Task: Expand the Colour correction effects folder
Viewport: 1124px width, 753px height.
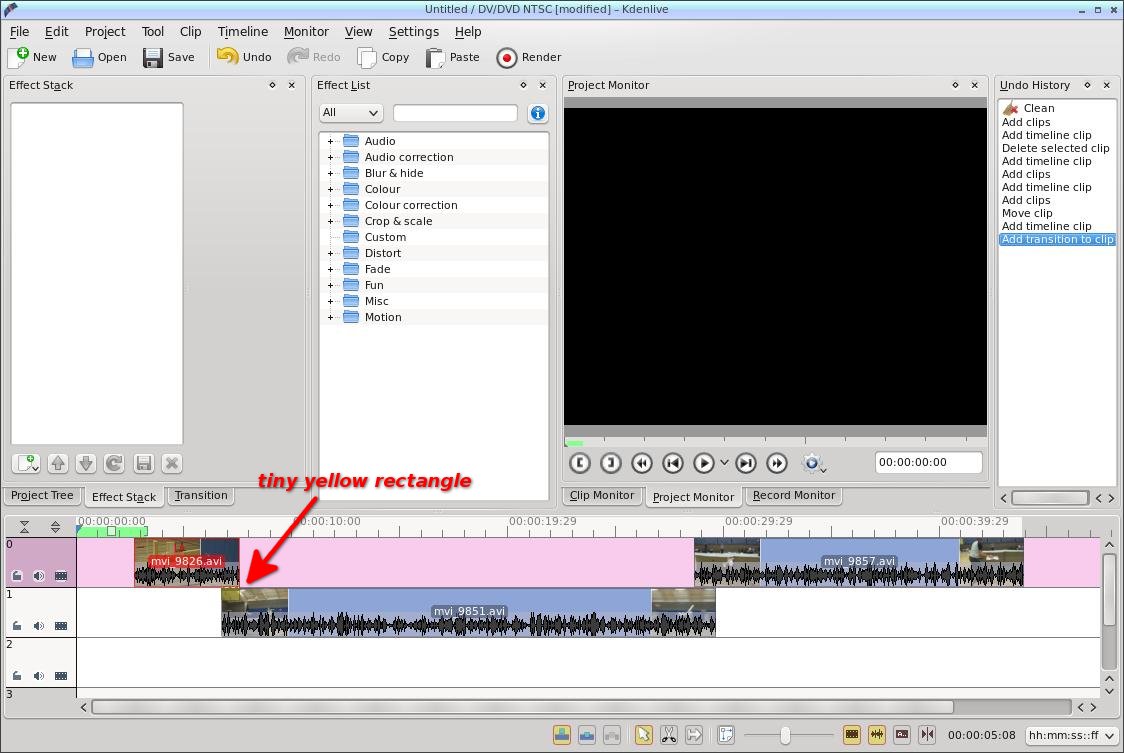Action: click(330, 205)
